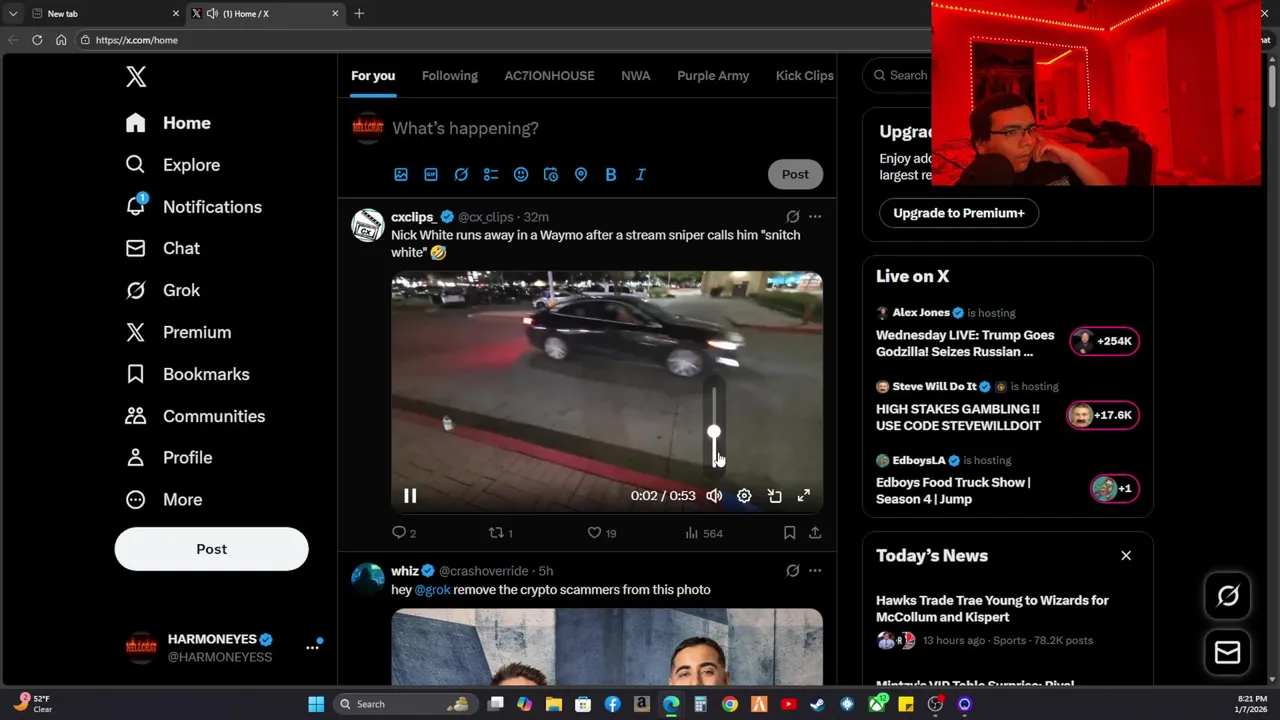The image size is (1280, 720).
Task: Switch to the Following tab
Action: pyautogui.click(x=449, y=76)
